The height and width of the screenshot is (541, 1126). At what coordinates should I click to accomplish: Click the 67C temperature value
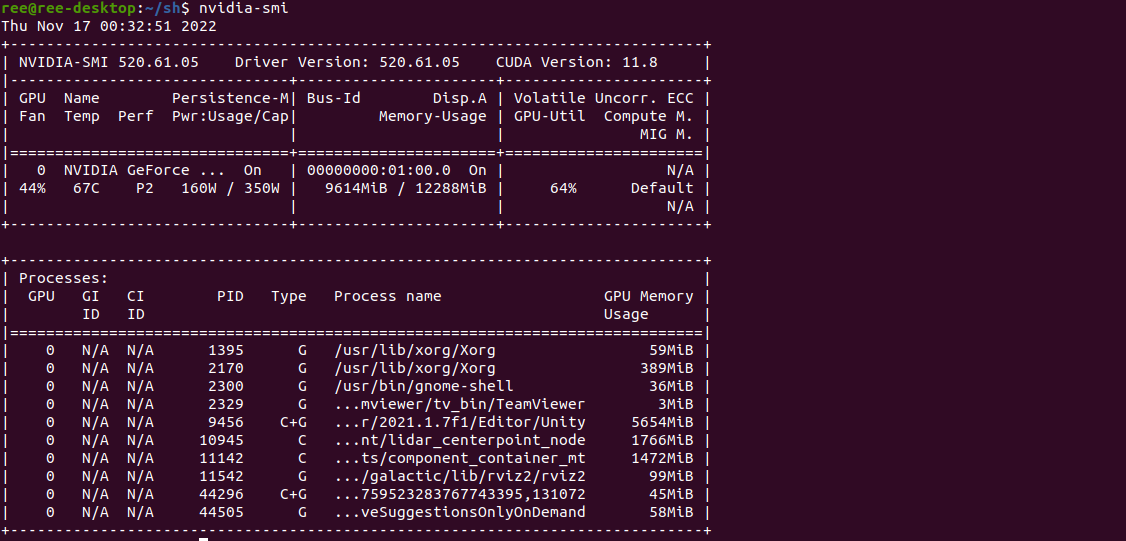point(86,188)
